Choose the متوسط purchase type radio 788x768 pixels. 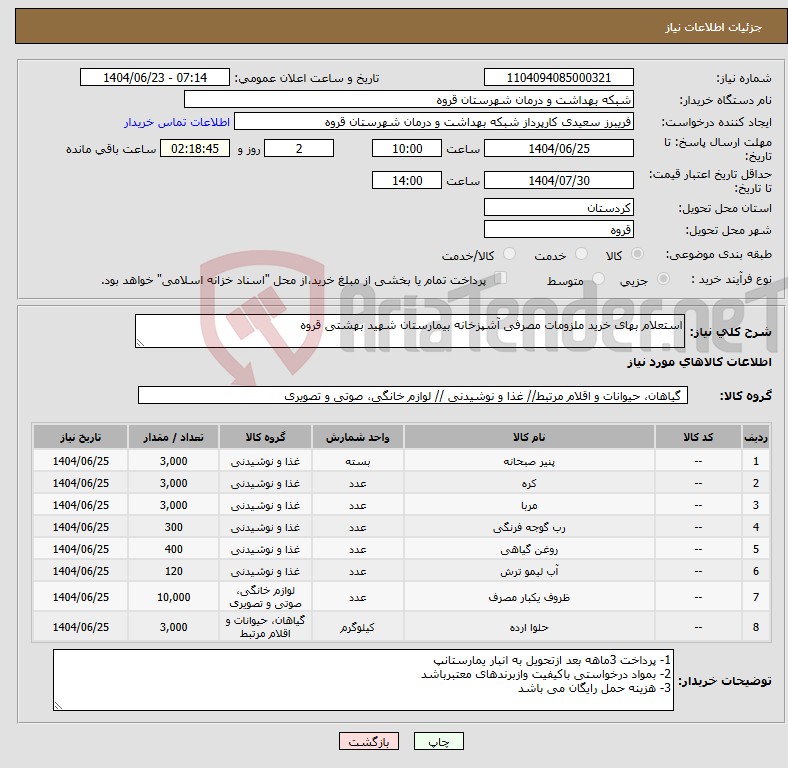pos(593,280)
